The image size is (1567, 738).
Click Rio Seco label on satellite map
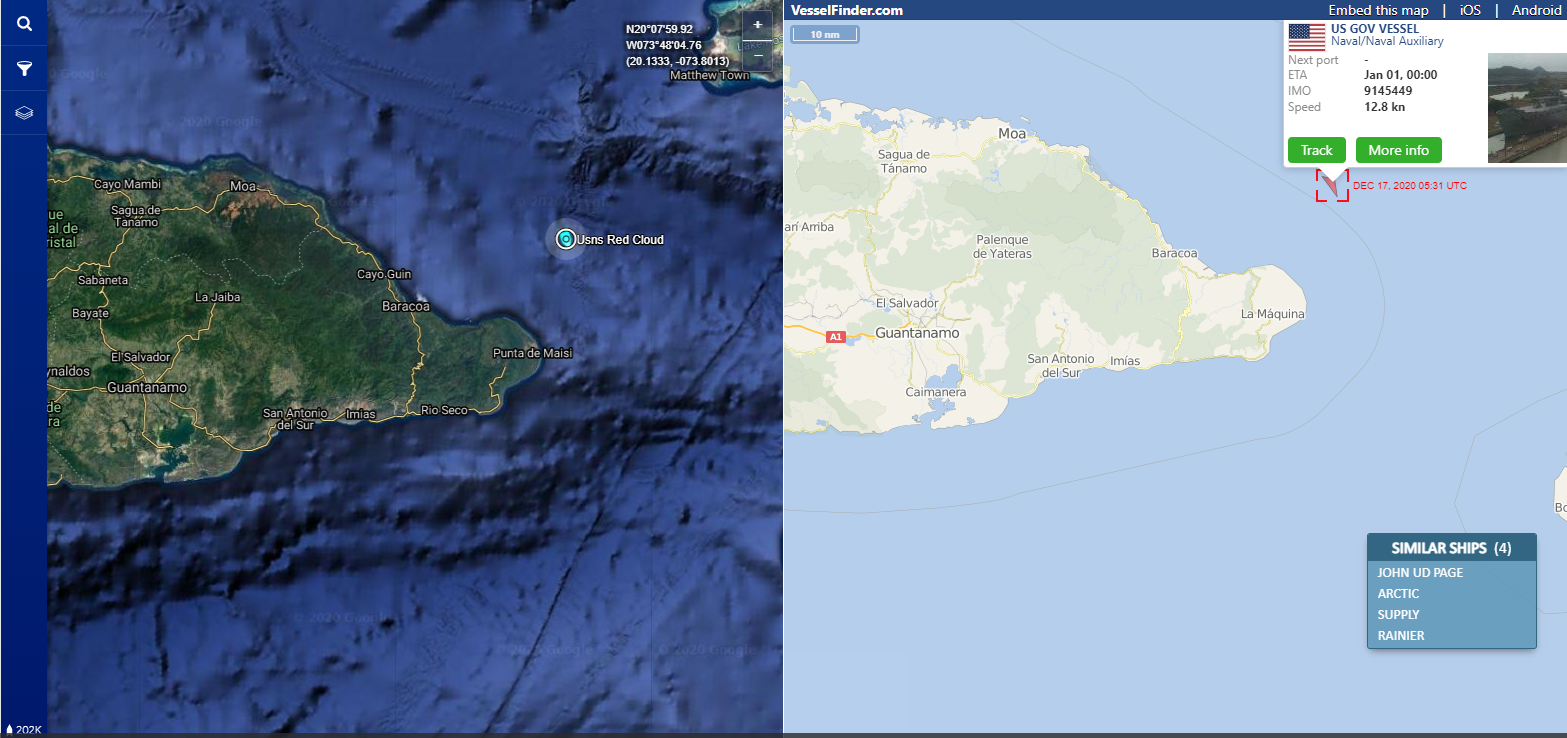pos(444,410)
